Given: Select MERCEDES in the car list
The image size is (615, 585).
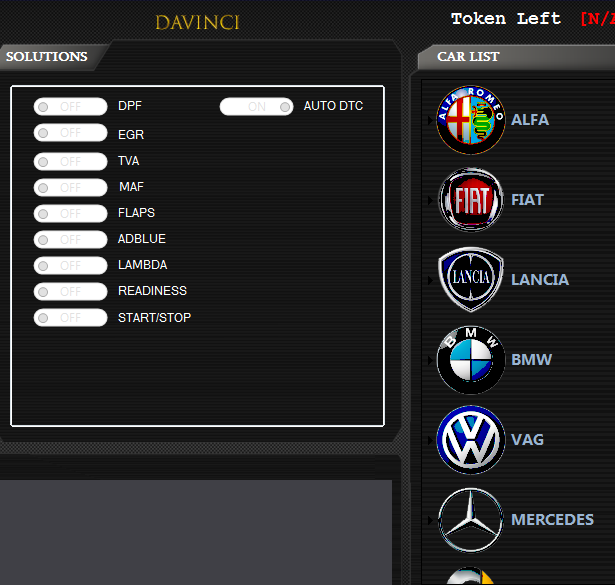Looking at the screenshot, I should (553, 520).
